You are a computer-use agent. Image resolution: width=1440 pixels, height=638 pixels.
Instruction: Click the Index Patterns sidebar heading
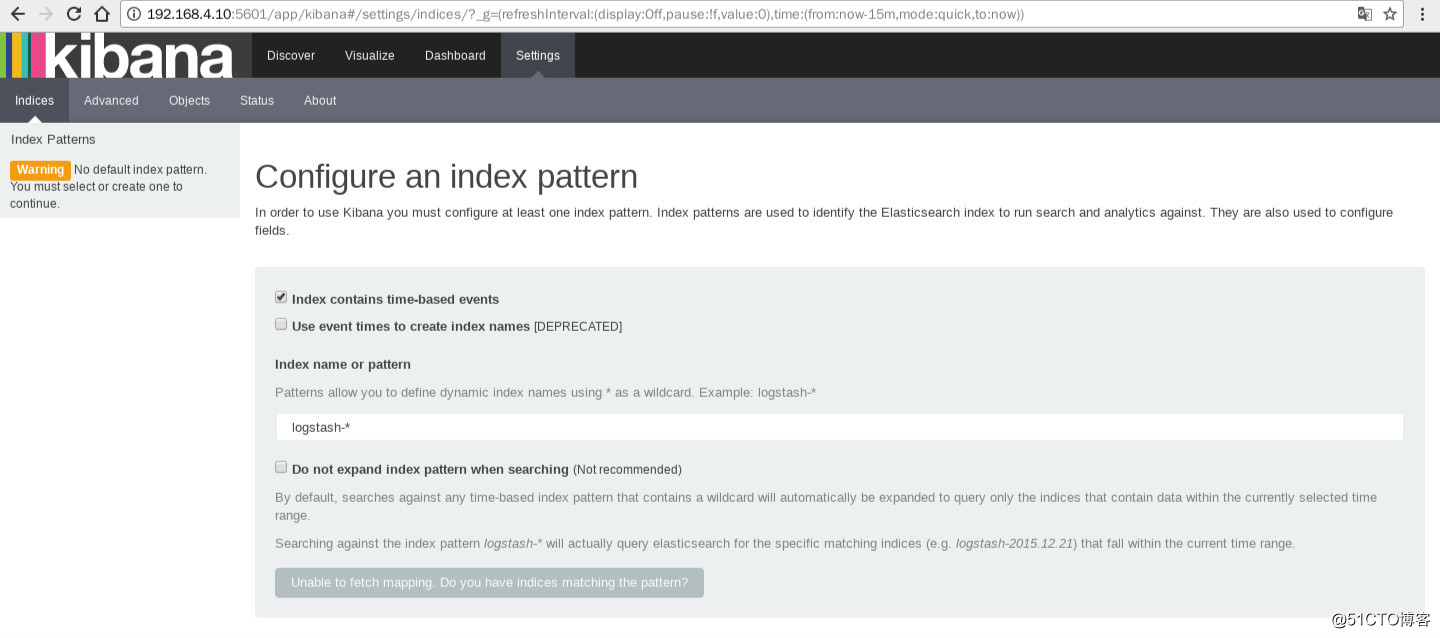pyautogui.click(x=53, y=139)
